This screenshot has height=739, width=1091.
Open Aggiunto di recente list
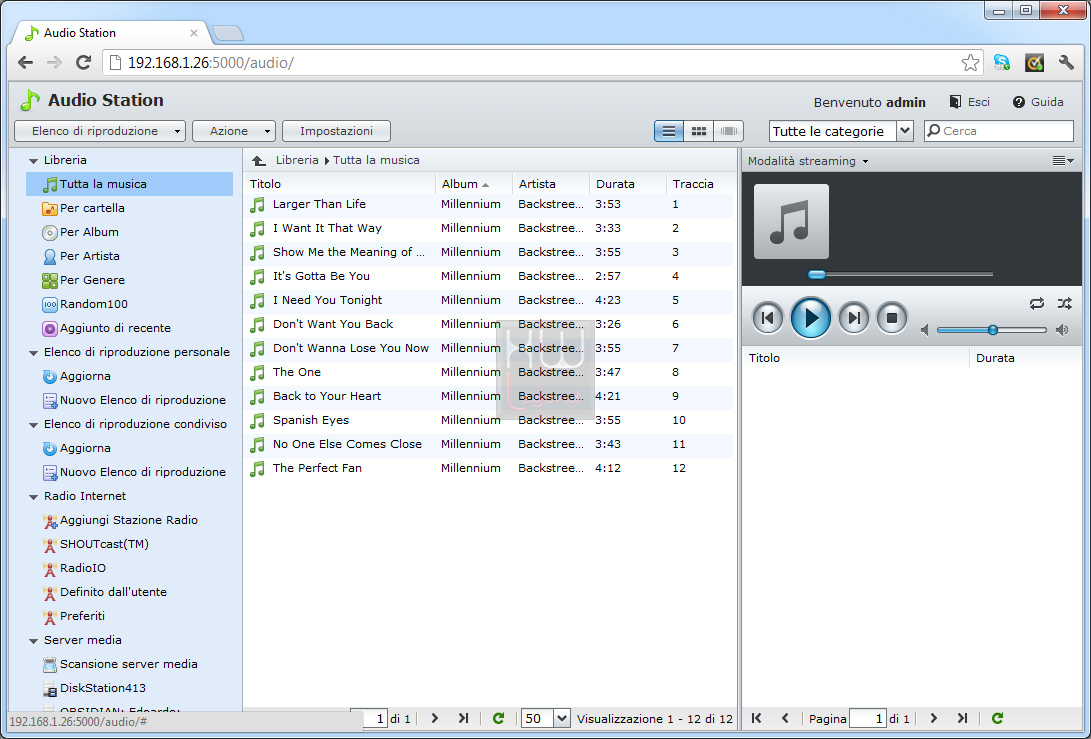point(106,328)
